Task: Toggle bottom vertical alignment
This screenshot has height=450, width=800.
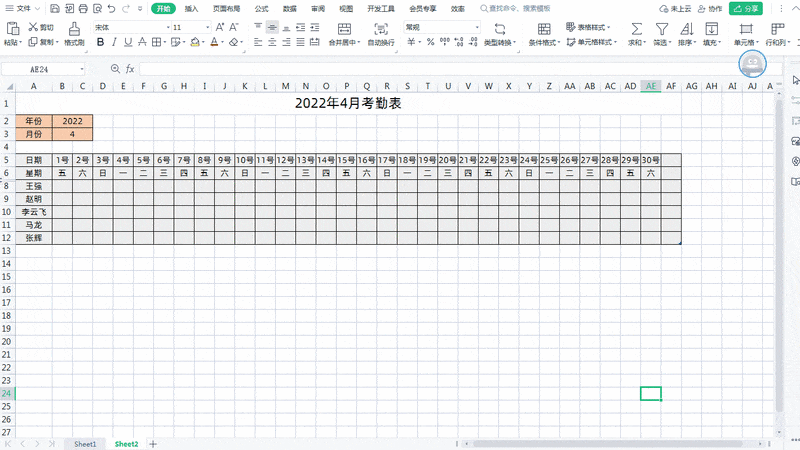Action: 286,27
